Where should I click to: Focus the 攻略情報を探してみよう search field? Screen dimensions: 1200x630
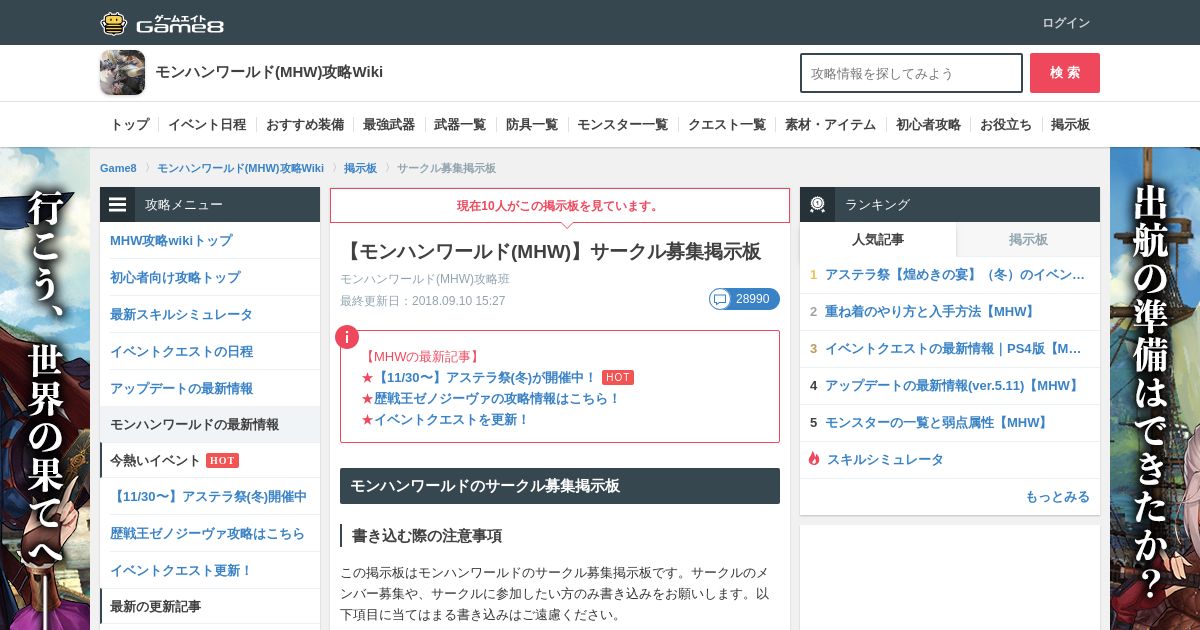click(x=911, y=73)
